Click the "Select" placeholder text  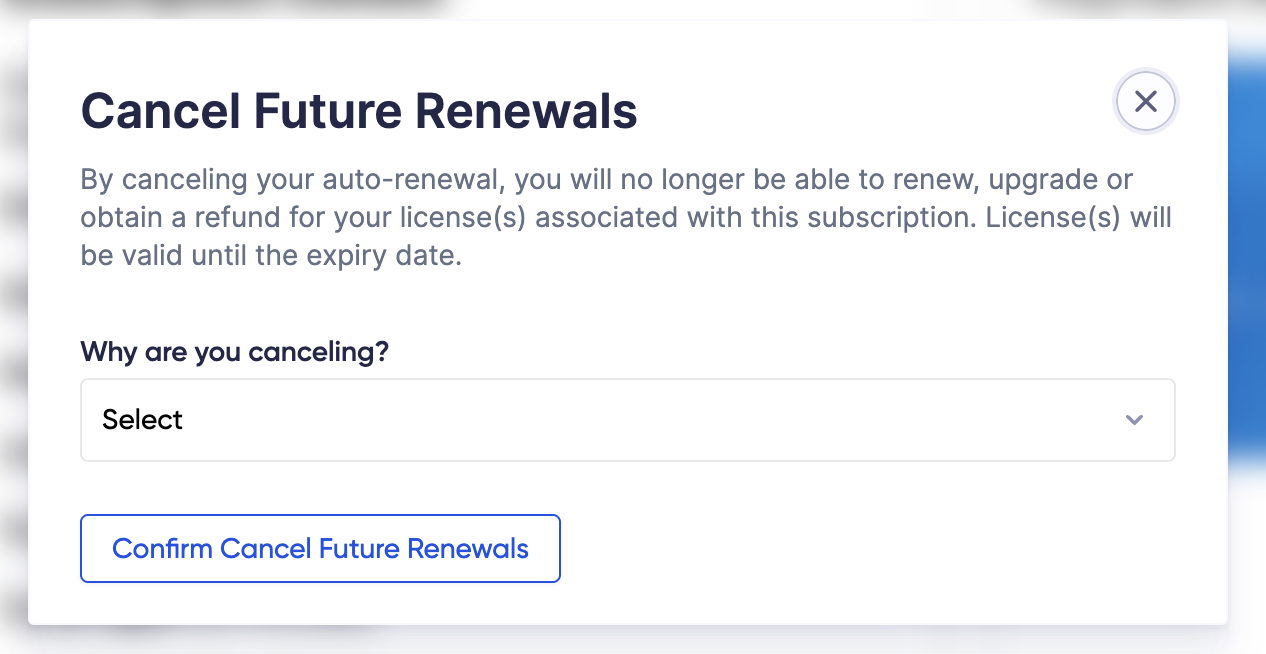(143, 420)
